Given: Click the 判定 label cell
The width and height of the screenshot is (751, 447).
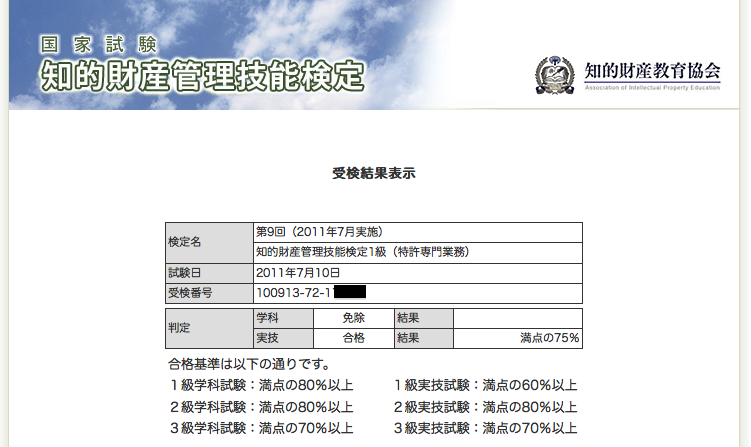Looking at the screenshot, I should click(x=209, y=328).
